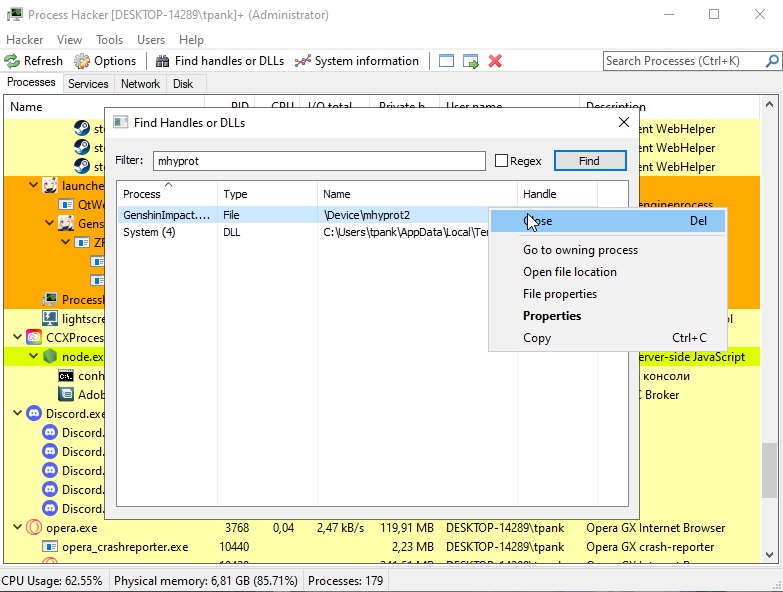Open the Hacker menu

(x=24, y=40)
